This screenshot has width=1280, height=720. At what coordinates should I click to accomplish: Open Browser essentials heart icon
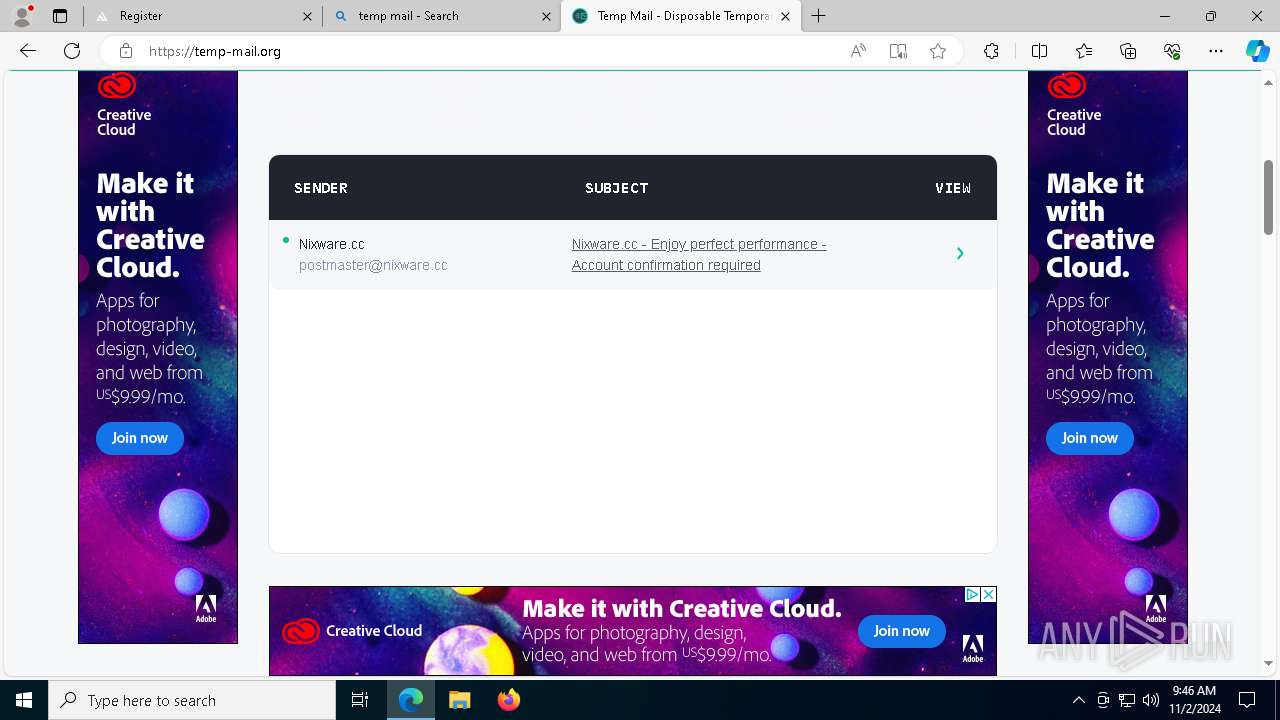[1172, 51]
